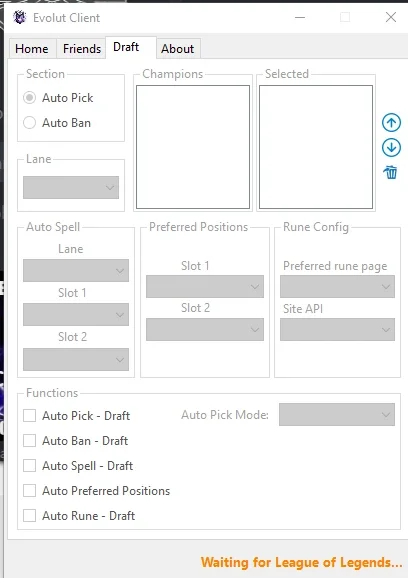The image size is (408, 578).
Task: Switch to the Home tab
Action: coord(32,49)
